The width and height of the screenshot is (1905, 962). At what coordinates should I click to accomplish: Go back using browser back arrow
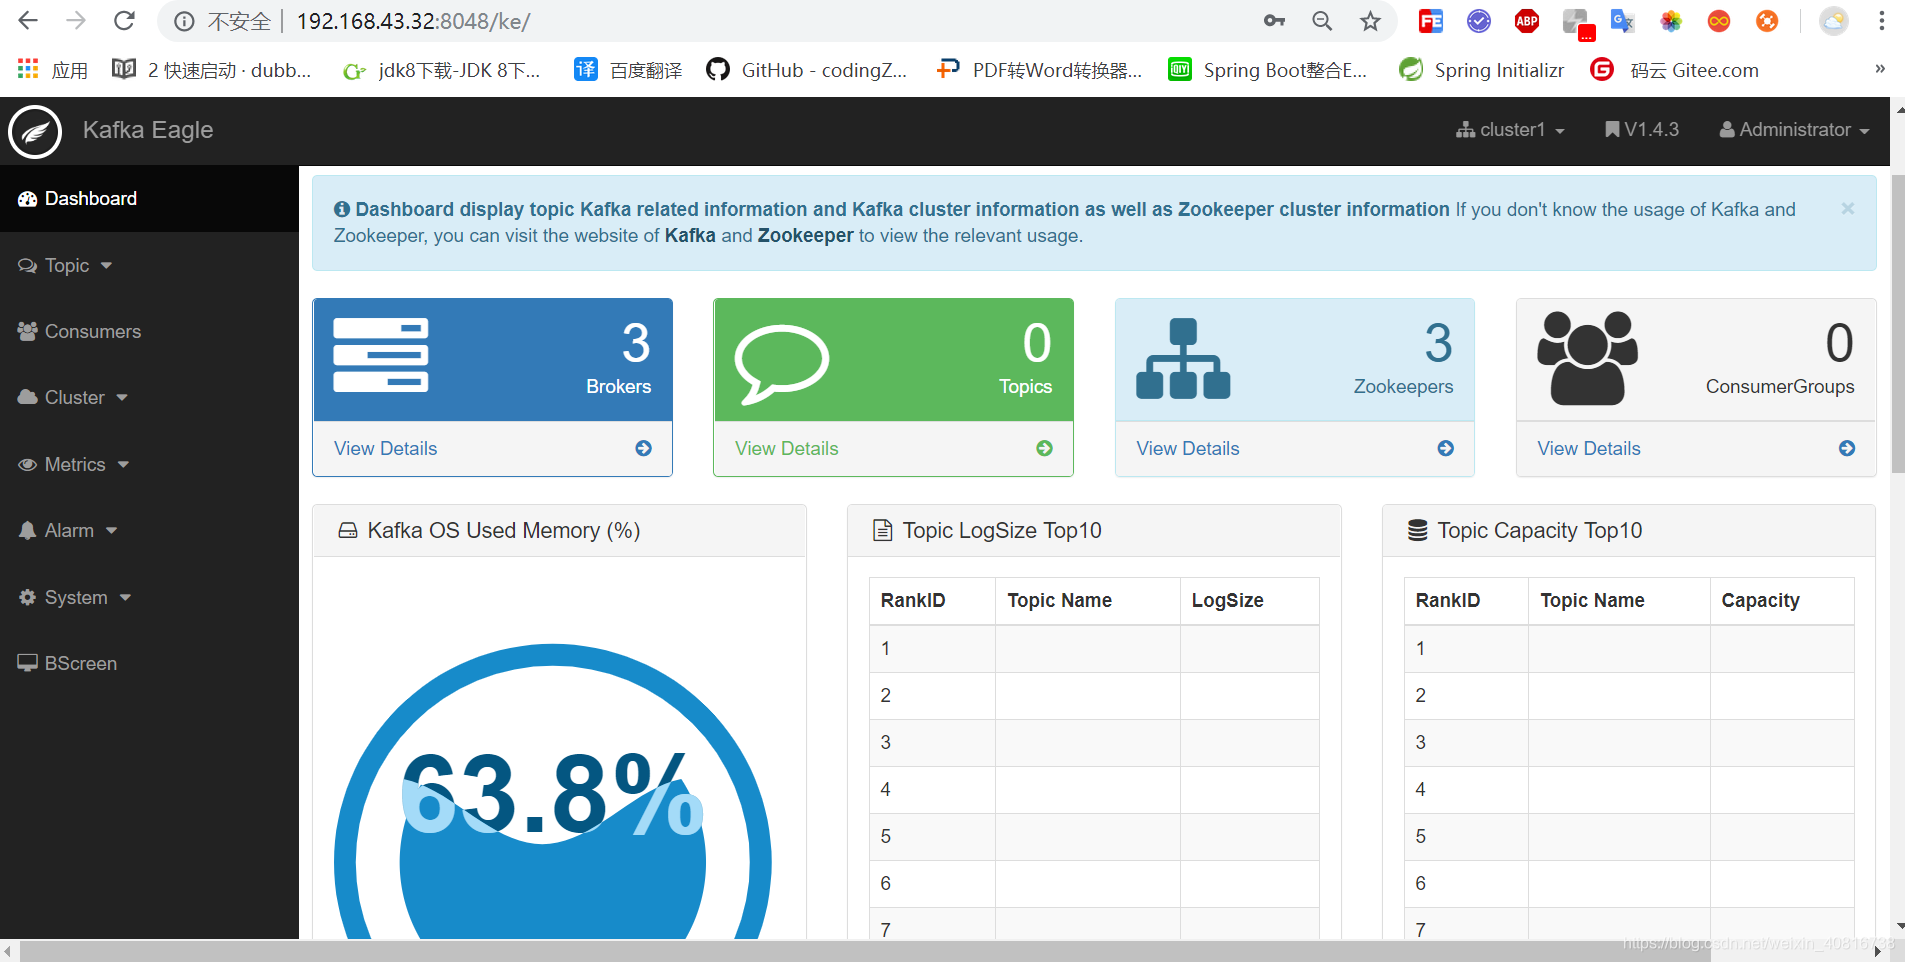(x=28, y=20)
